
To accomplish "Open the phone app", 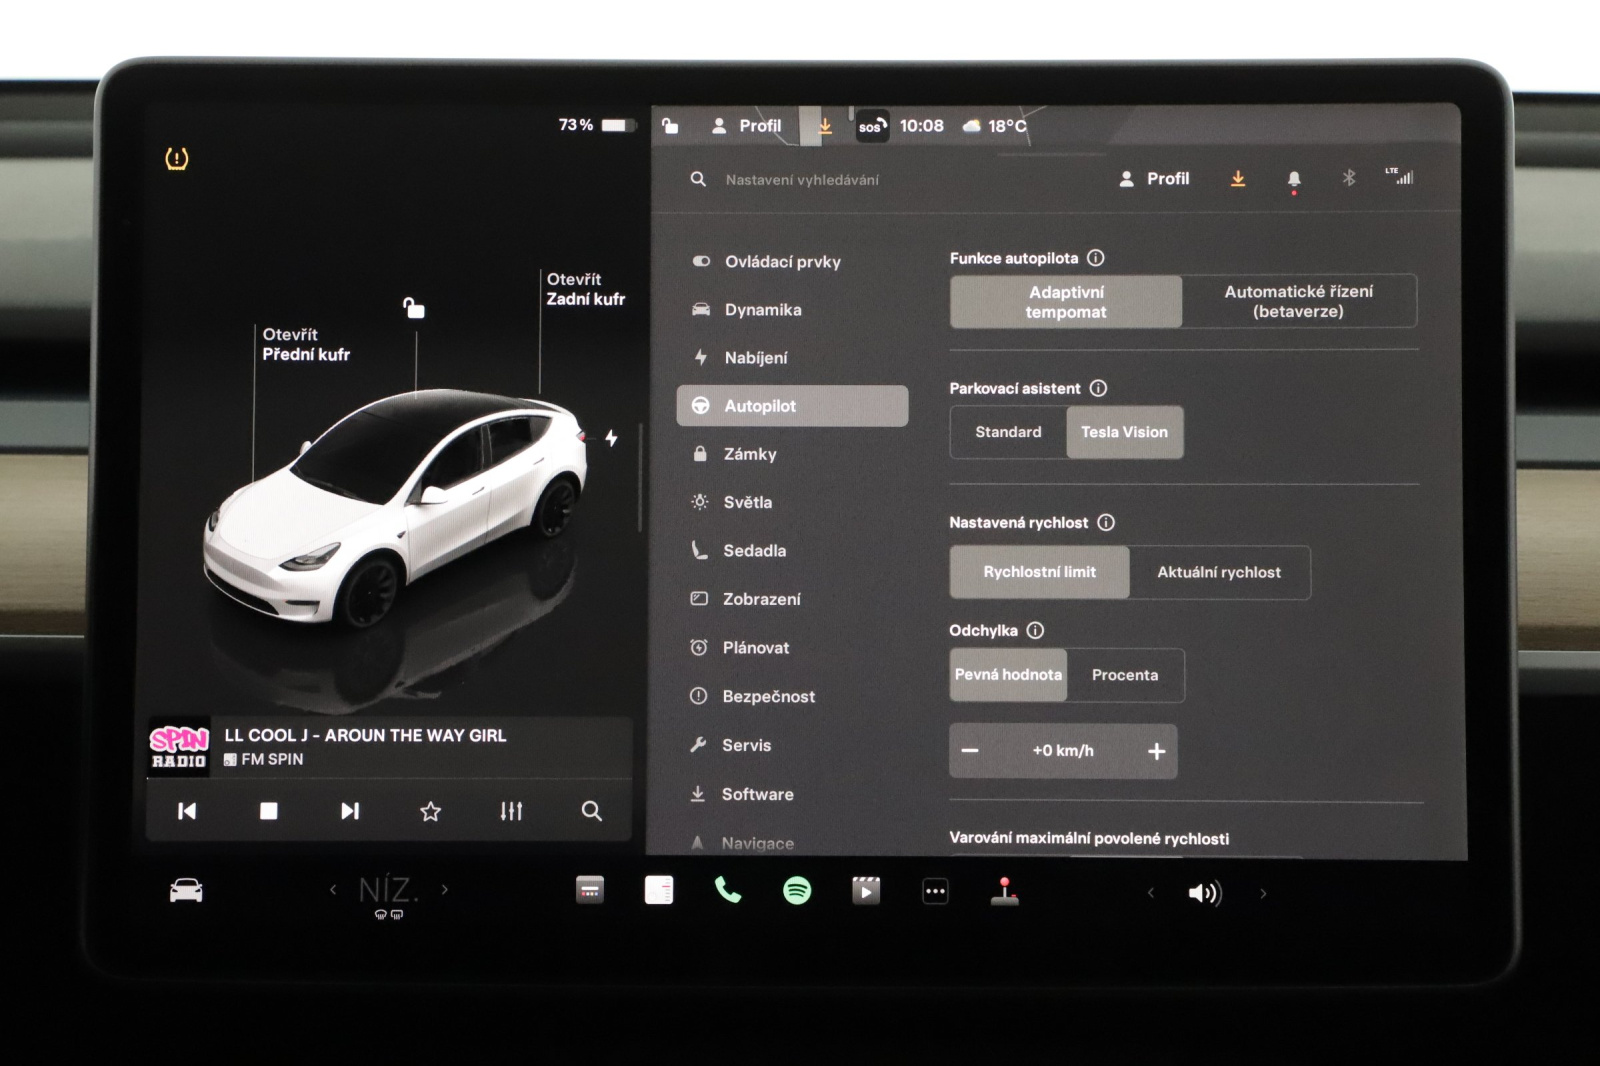I will click(x=728, y=890).
